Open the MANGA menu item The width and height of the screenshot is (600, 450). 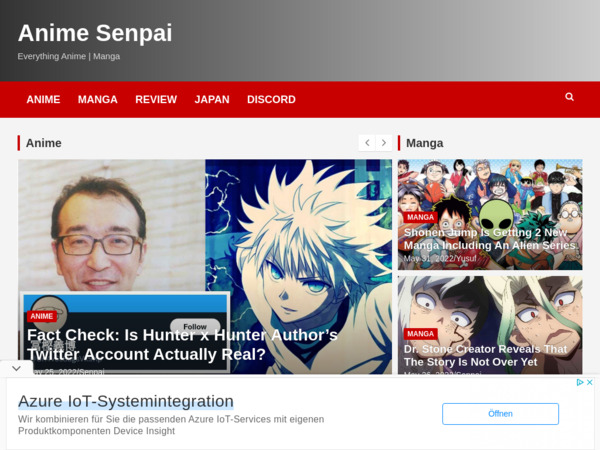[98, 99]
